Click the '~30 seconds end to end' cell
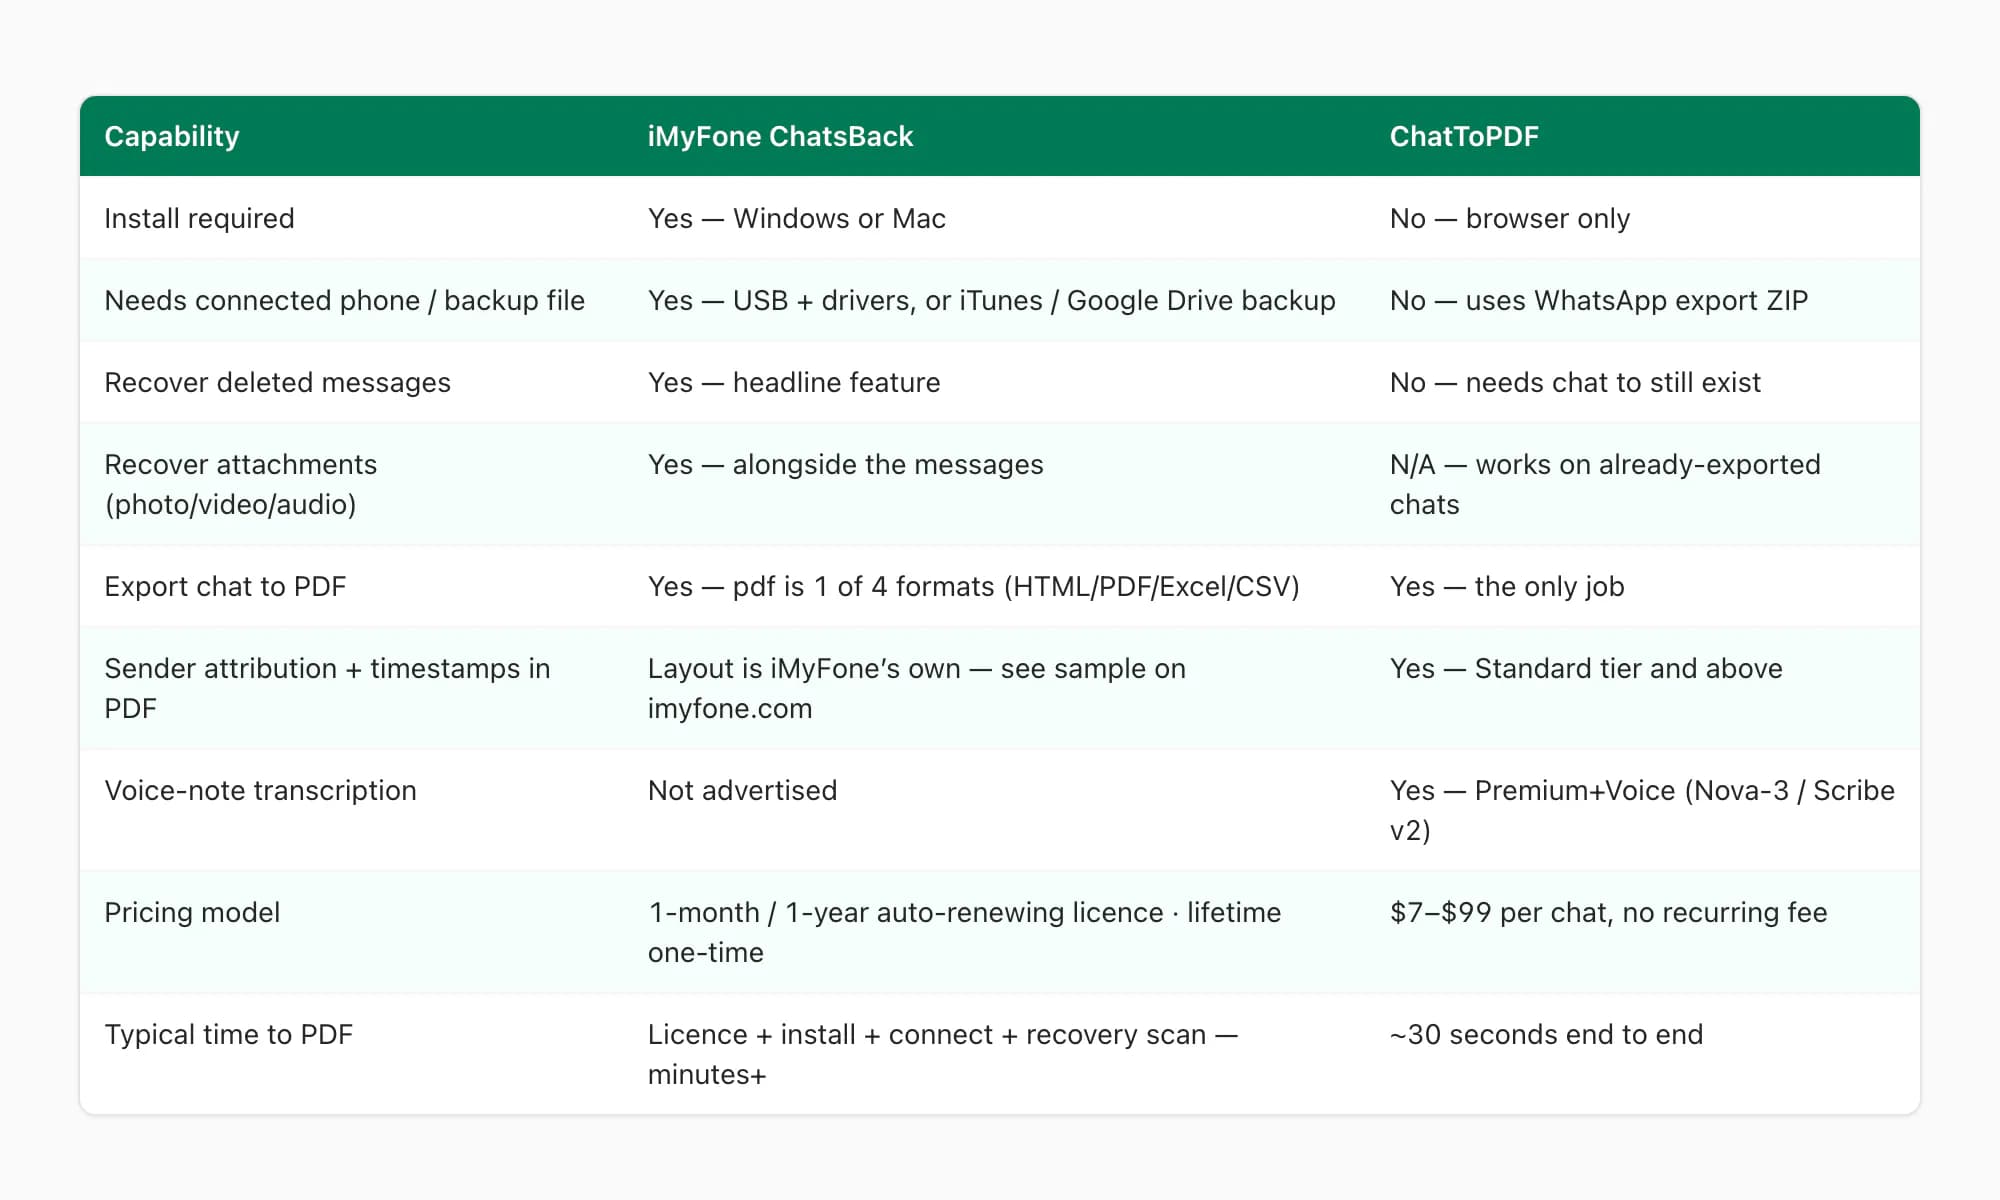Screen dimensions: 2000x1200 click(1546, 1034)
